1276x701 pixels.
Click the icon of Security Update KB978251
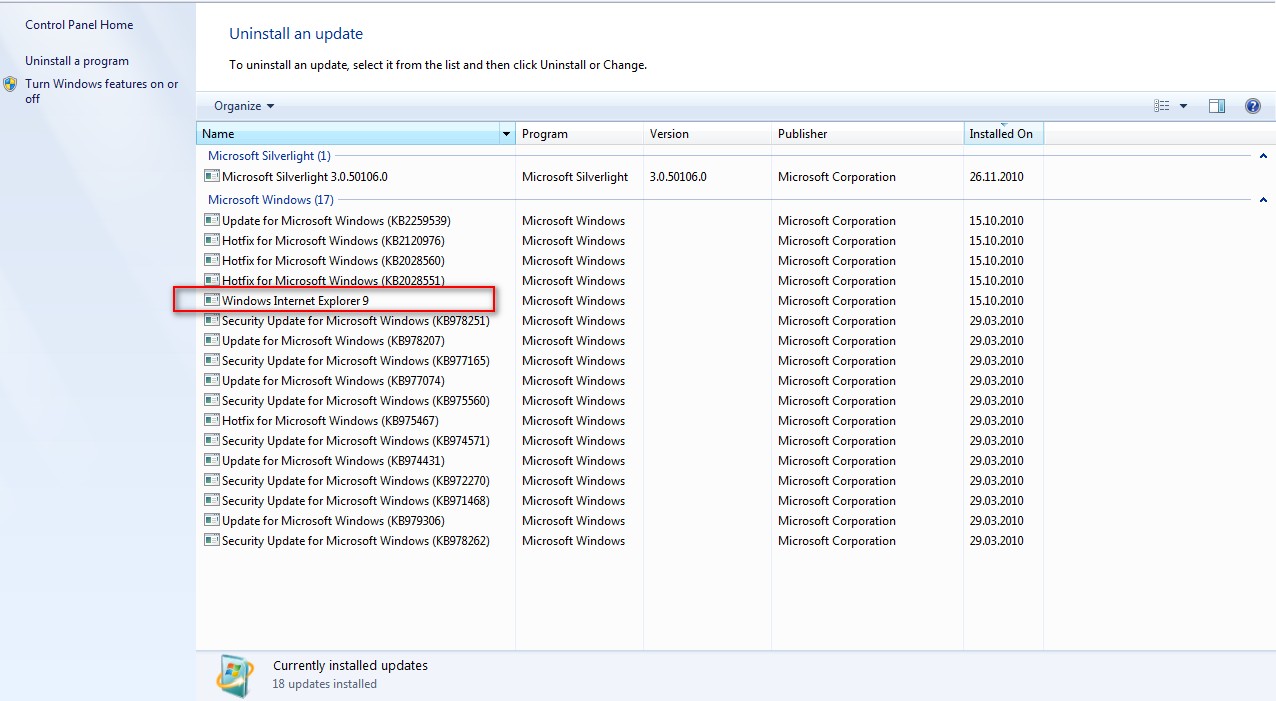(x=211, y=320)
